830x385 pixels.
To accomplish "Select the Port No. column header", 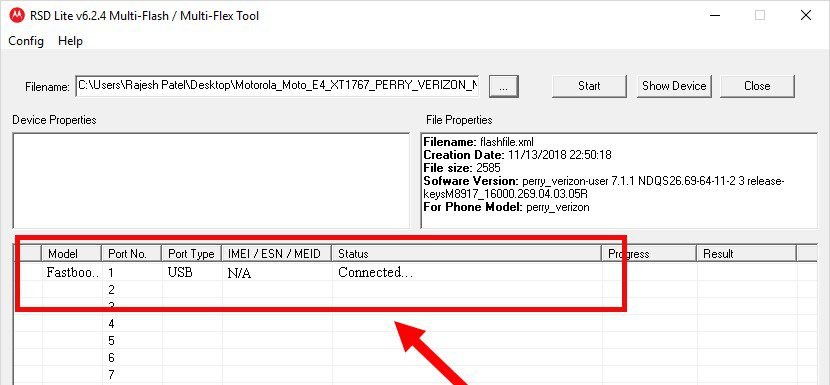I will click(132, 254).
